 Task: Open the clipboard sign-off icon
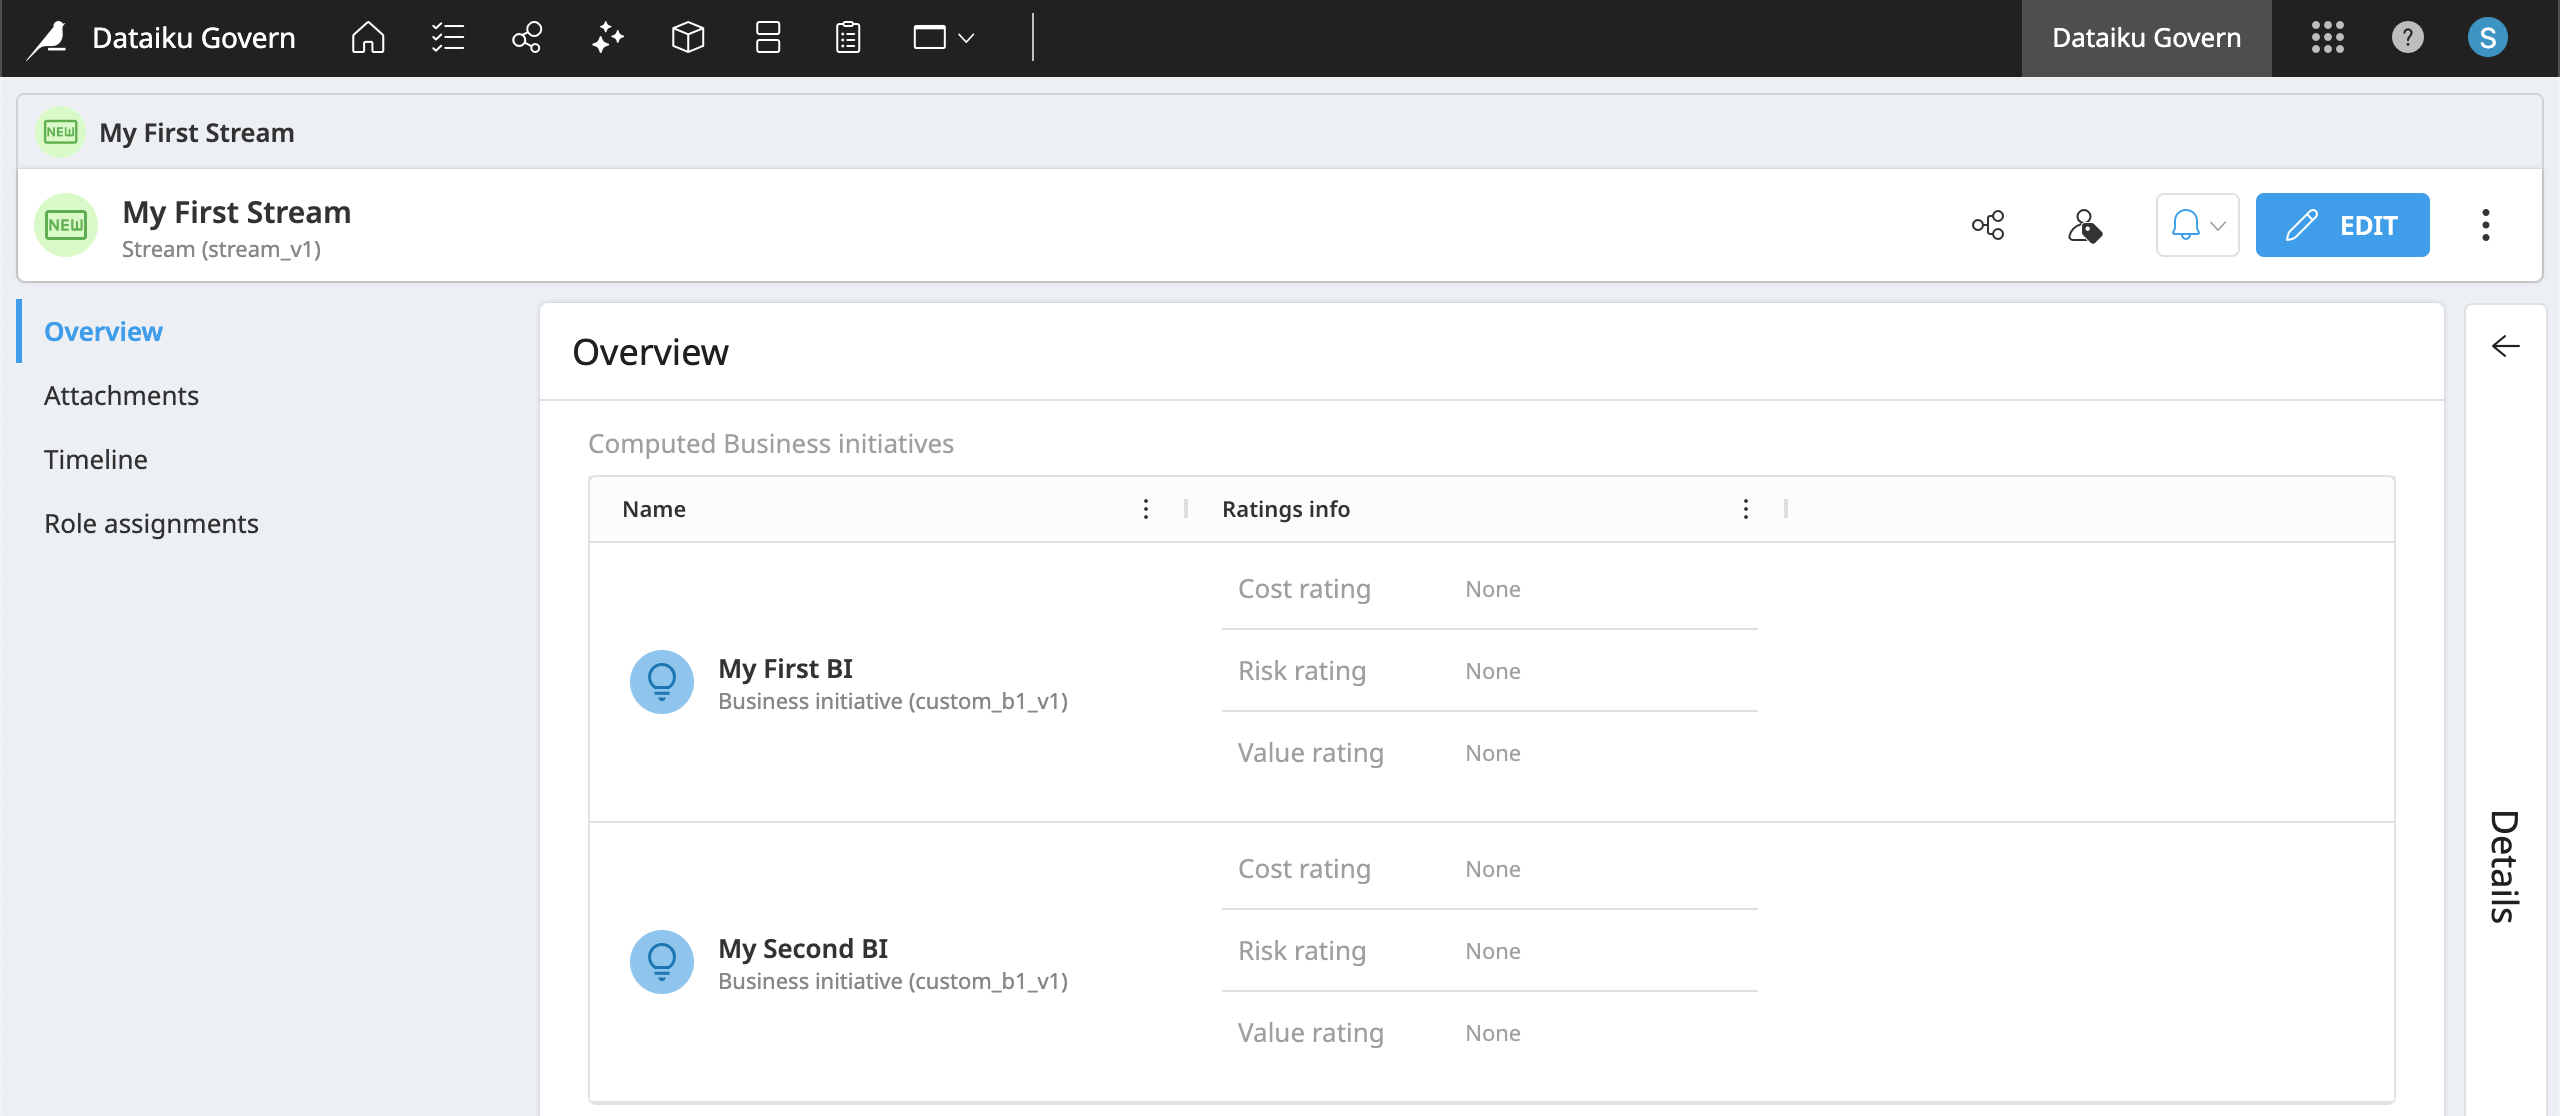pyautogui.click(x=846, y=38)
